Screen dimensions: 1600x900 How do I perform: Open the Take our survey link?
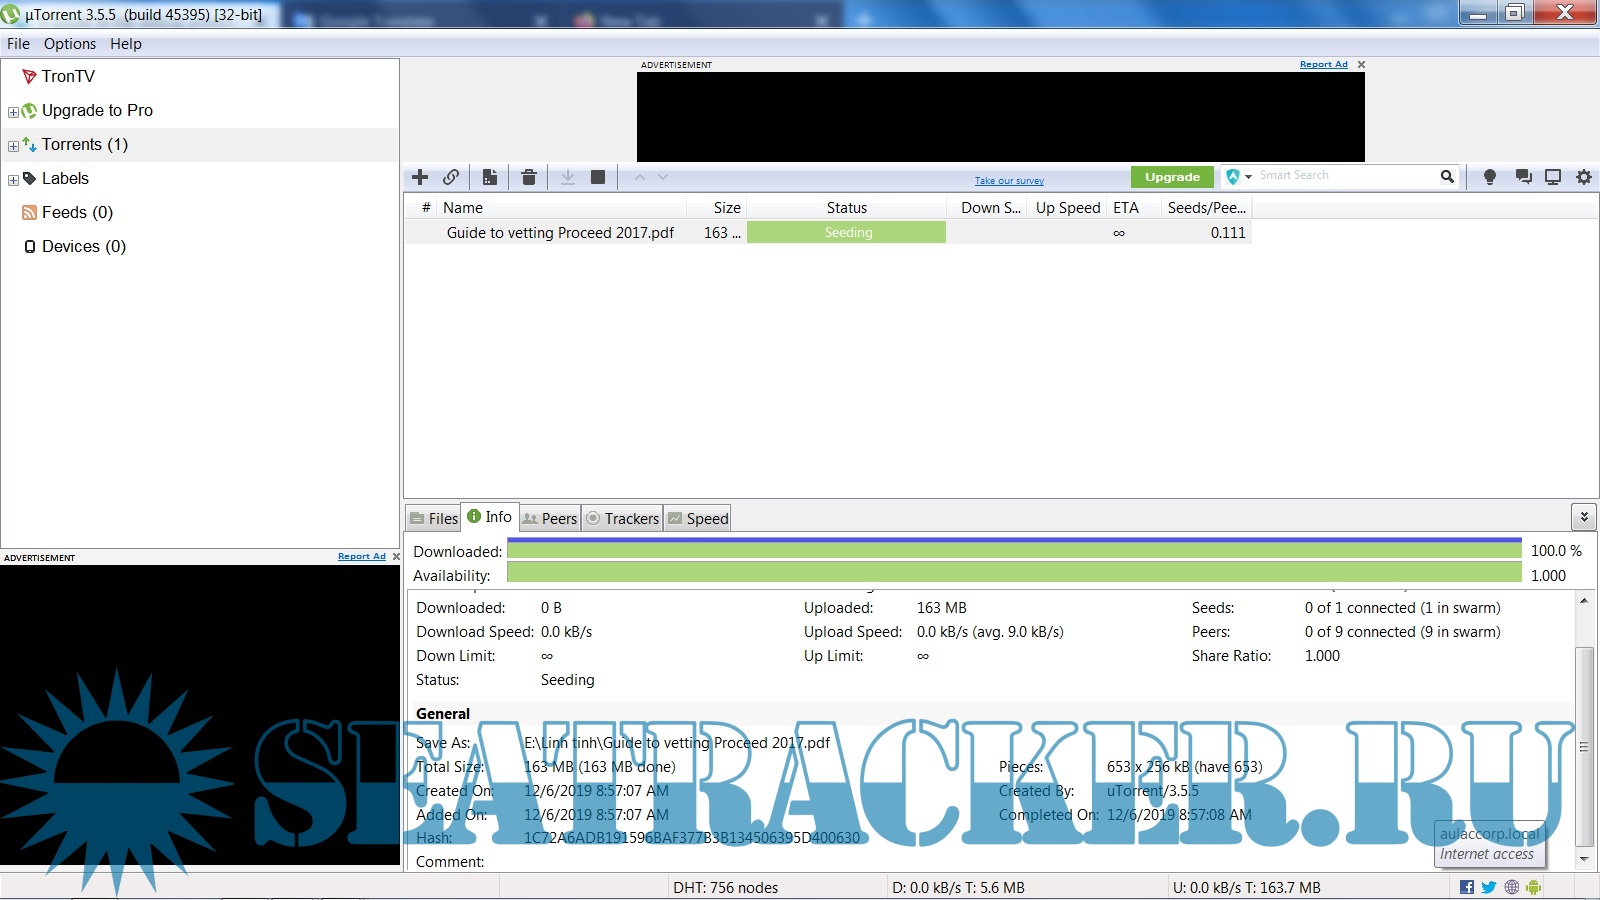pyautogui.click(x=1009, y=181)
